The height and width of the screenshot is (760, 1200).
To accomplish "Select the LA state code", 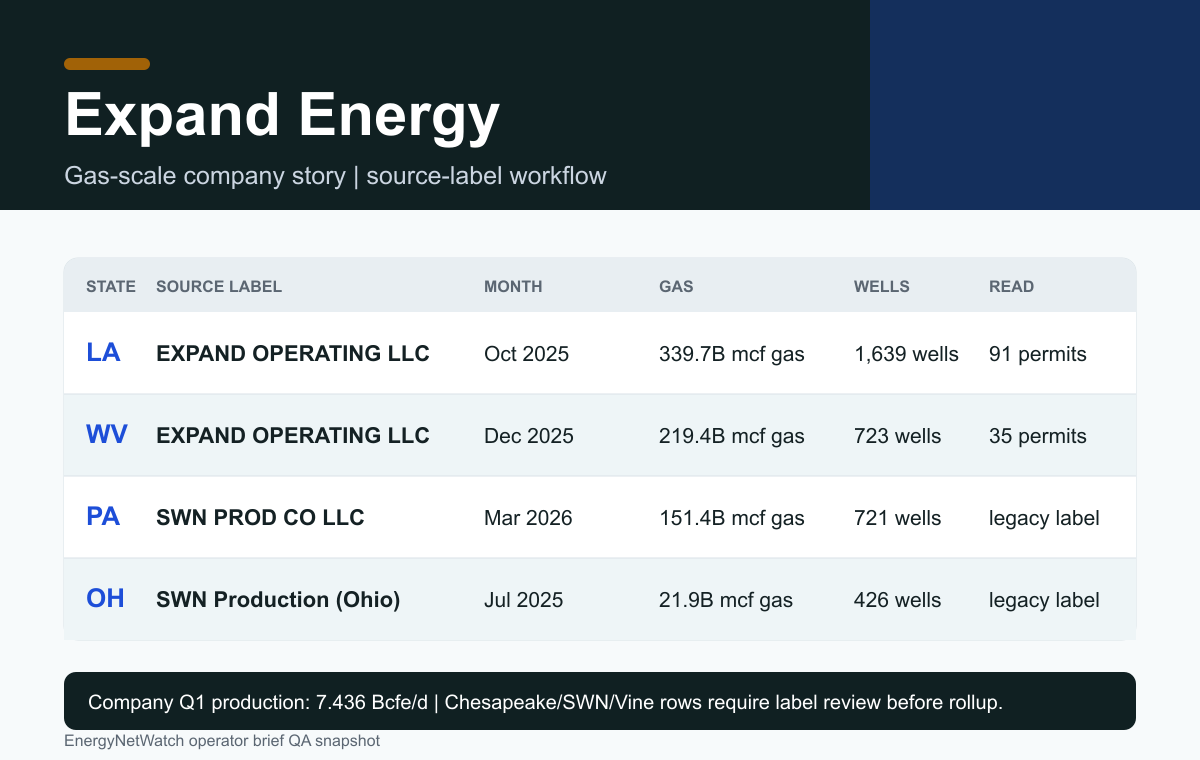I will (103, 352).
